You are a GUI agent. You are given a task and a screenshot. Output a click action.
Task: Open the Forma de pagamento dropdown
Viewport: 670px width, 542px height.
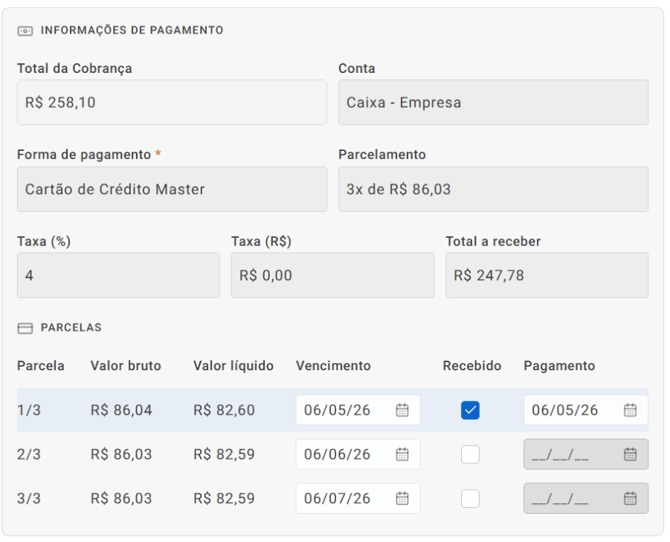pyautogui.click(x=172, y=189)
